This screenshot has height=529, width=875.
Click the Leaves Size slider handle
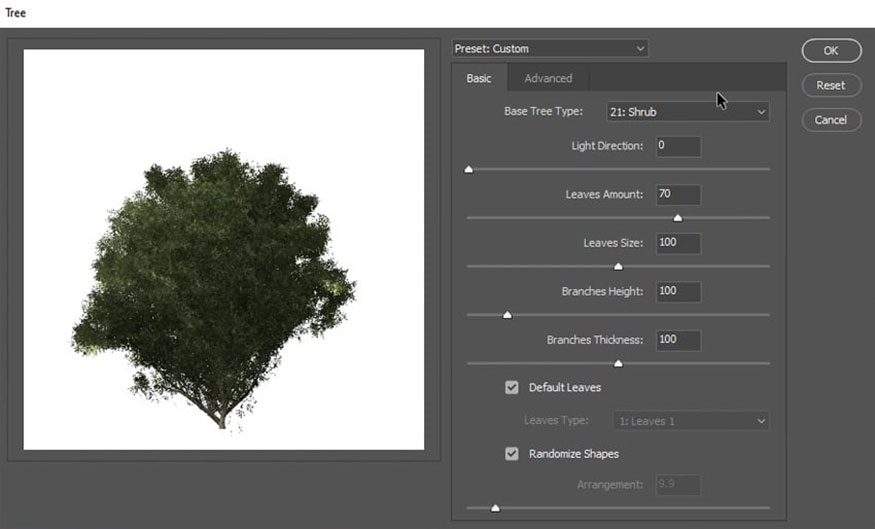[618, 267]
